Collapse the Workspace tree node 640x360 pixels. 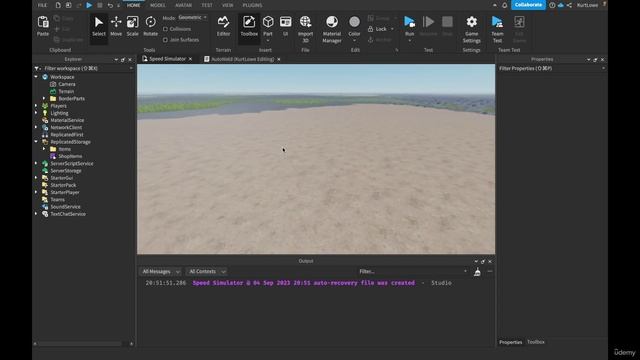coord(36,77)
